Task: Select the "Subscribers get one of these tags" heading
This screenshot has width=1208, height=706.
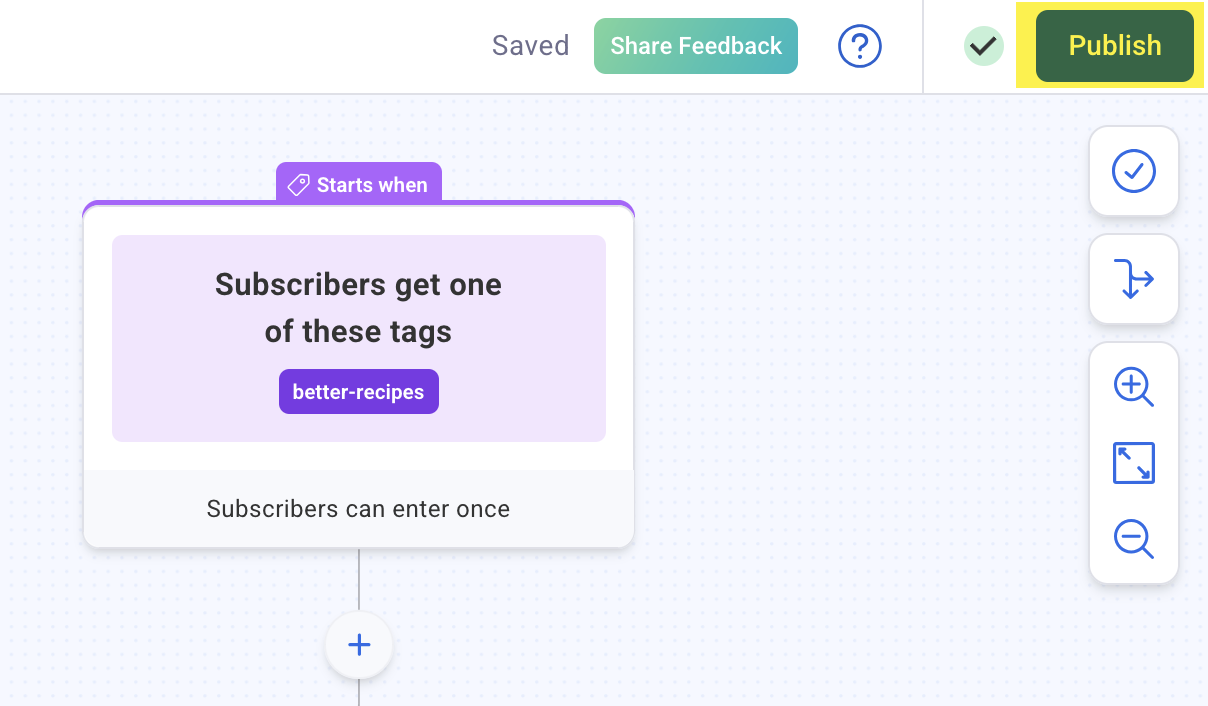Action: point(358,307)
